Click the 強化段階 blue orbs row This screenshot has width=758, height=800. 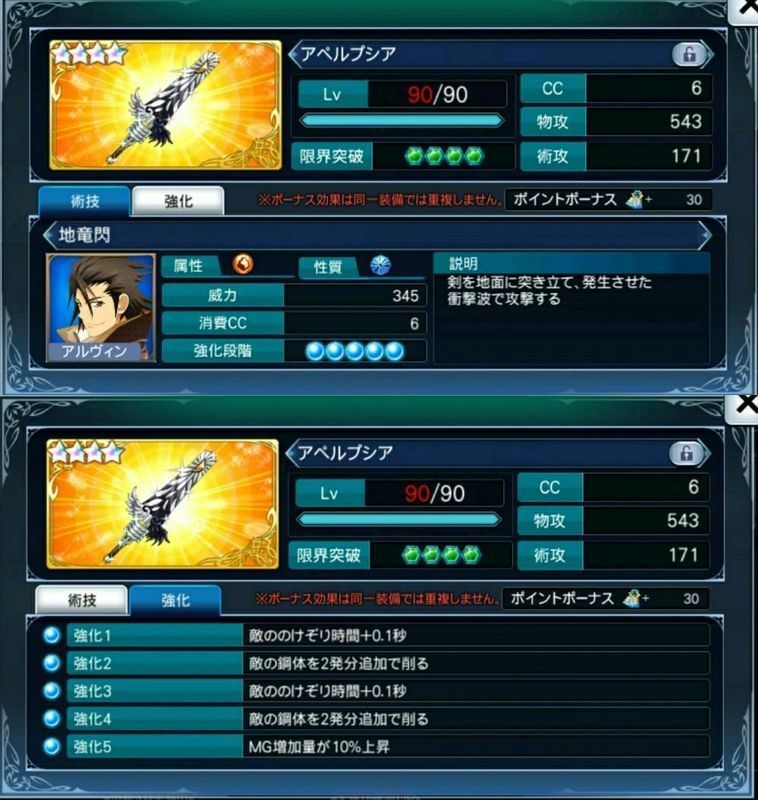coord(355,351)
